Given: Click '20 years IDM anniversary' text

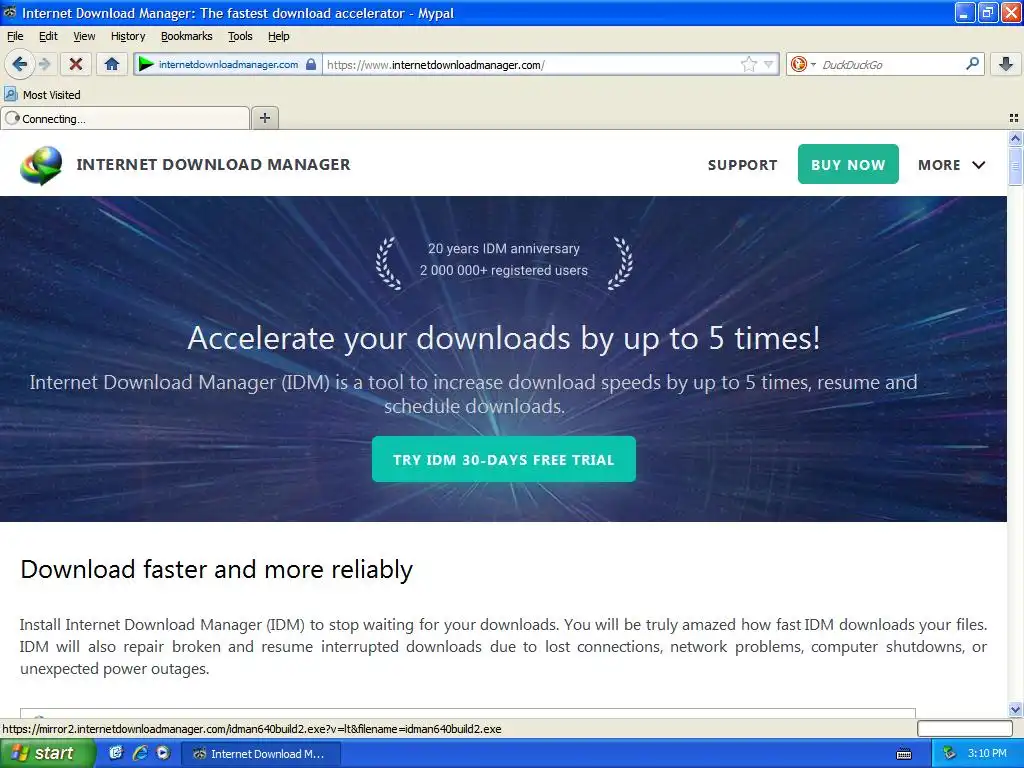Looking at the screenshot, I should coord(504,248).
